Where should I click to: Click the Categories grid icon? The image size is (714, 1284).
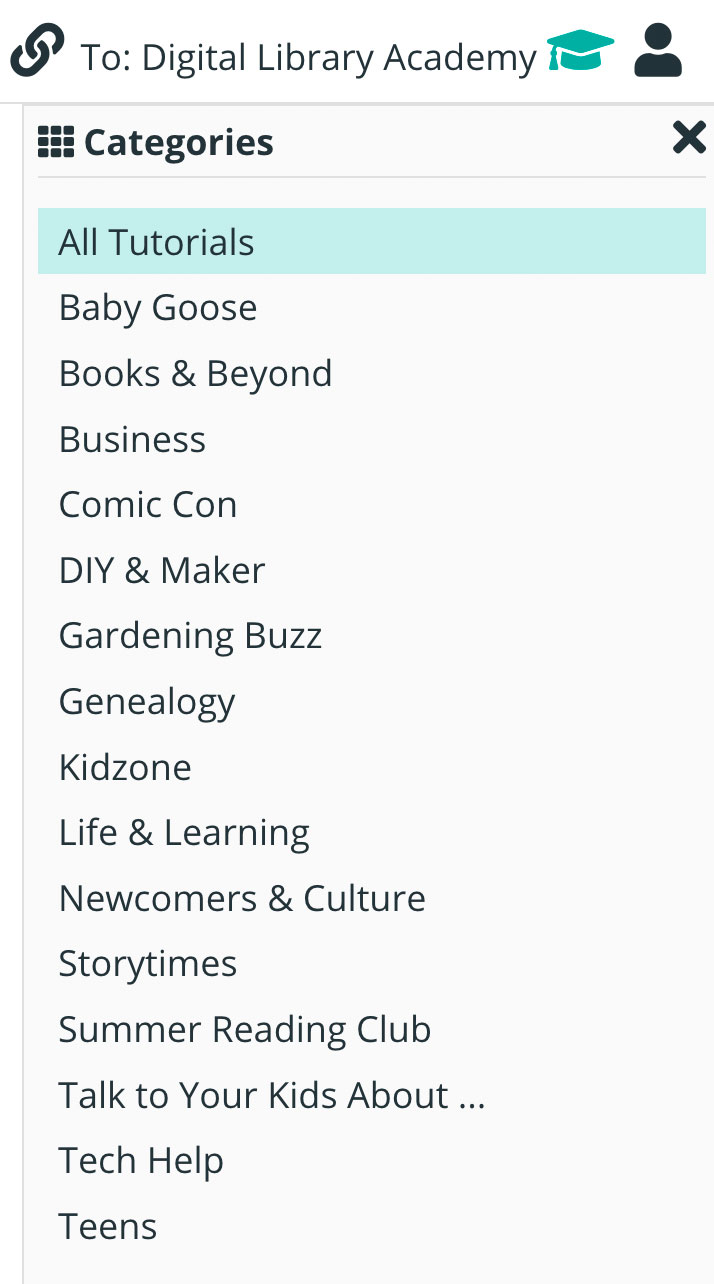tap(56, 142)
